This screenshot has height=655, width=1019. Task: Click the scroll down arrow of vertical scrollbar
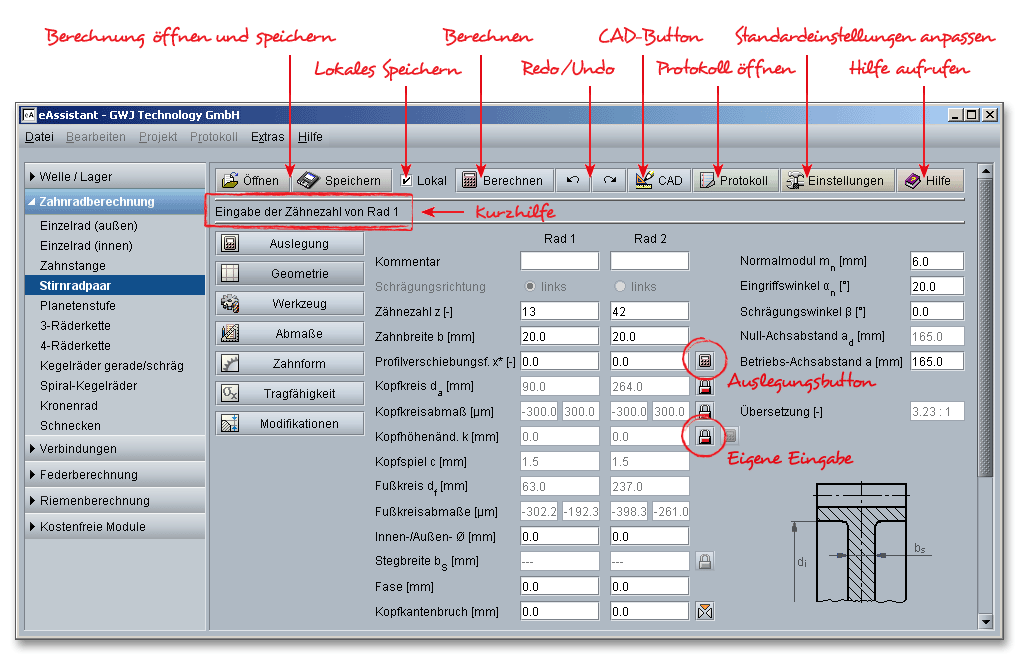[x=986, y=622]
